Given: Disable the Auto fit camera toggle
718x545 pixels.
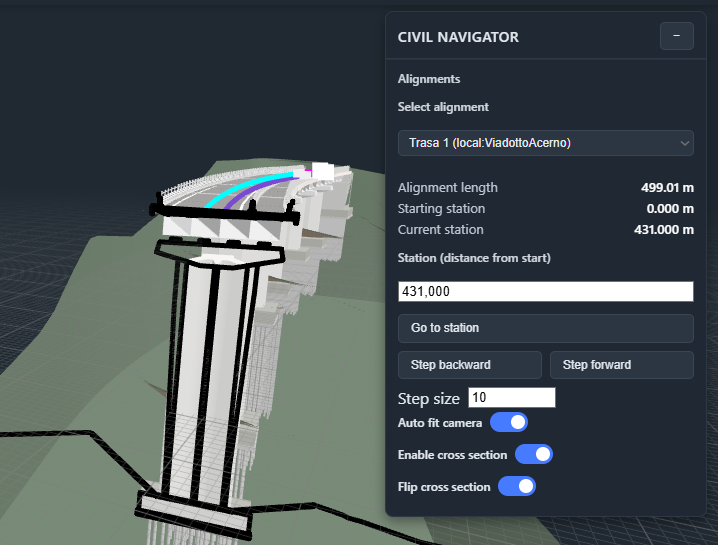Looking at the screenshot, I should [x=508, y=423].
